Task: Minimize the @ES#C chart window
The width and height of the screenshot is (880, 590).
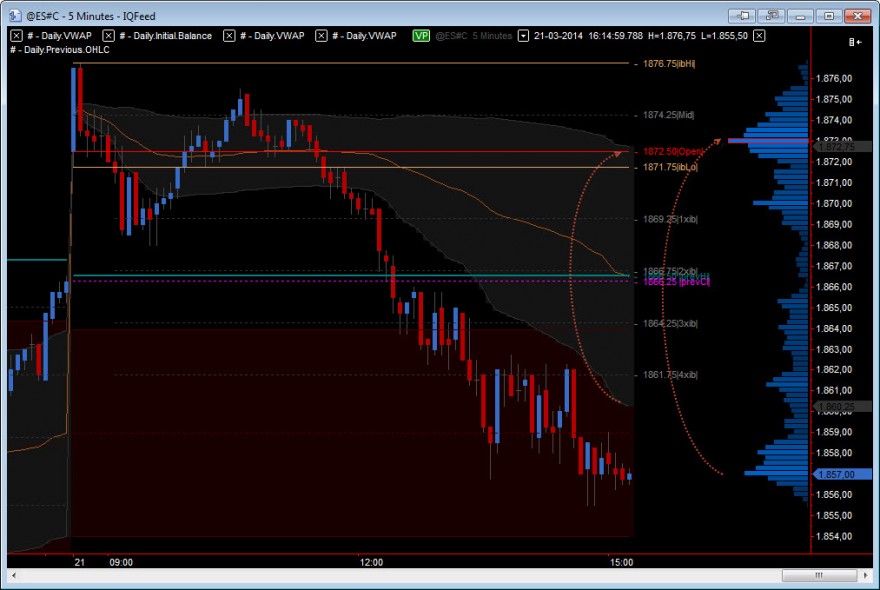Action: [800, 16]
